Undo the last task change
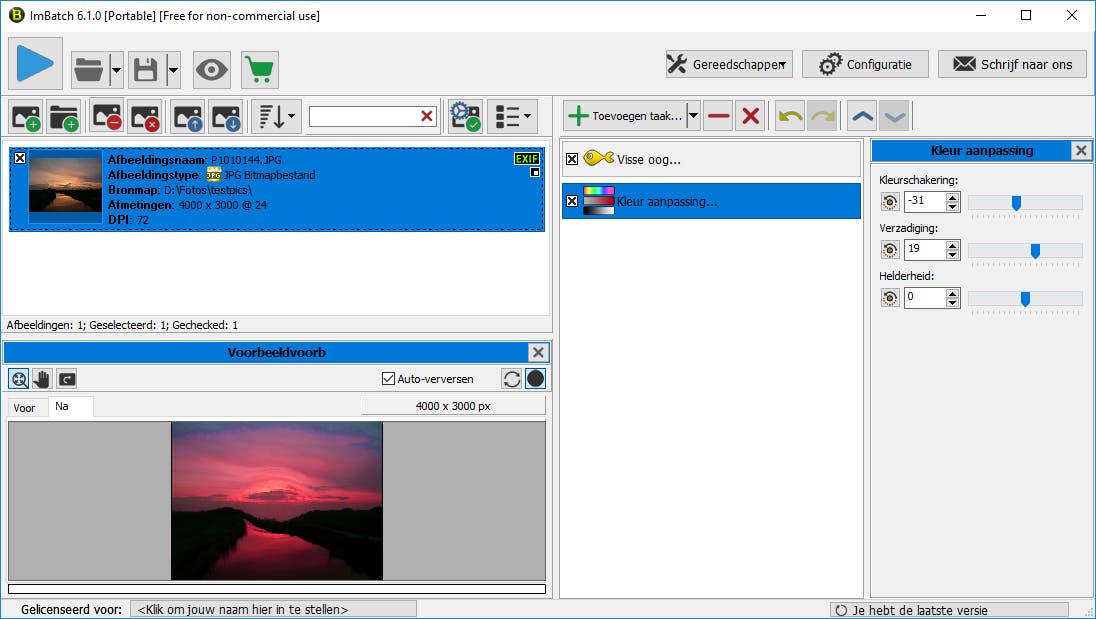 (791, 116)
